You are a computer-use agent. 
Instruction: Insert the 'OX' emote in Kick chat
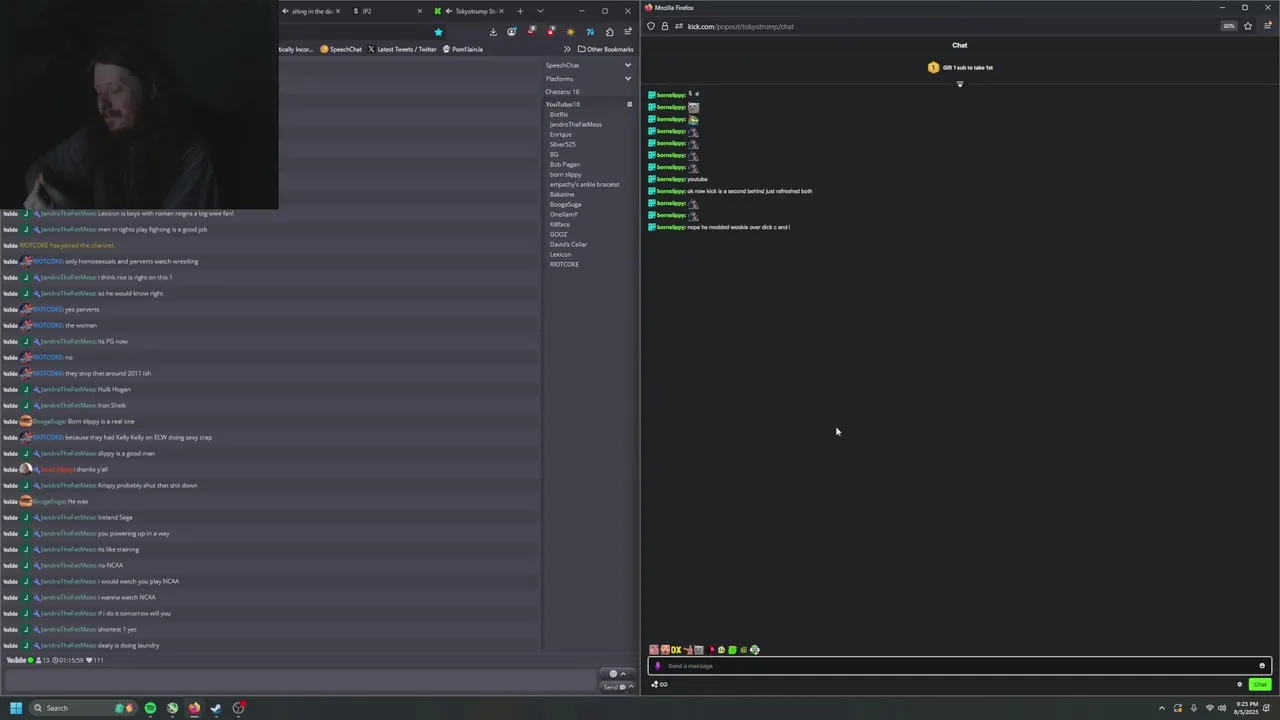676,650
